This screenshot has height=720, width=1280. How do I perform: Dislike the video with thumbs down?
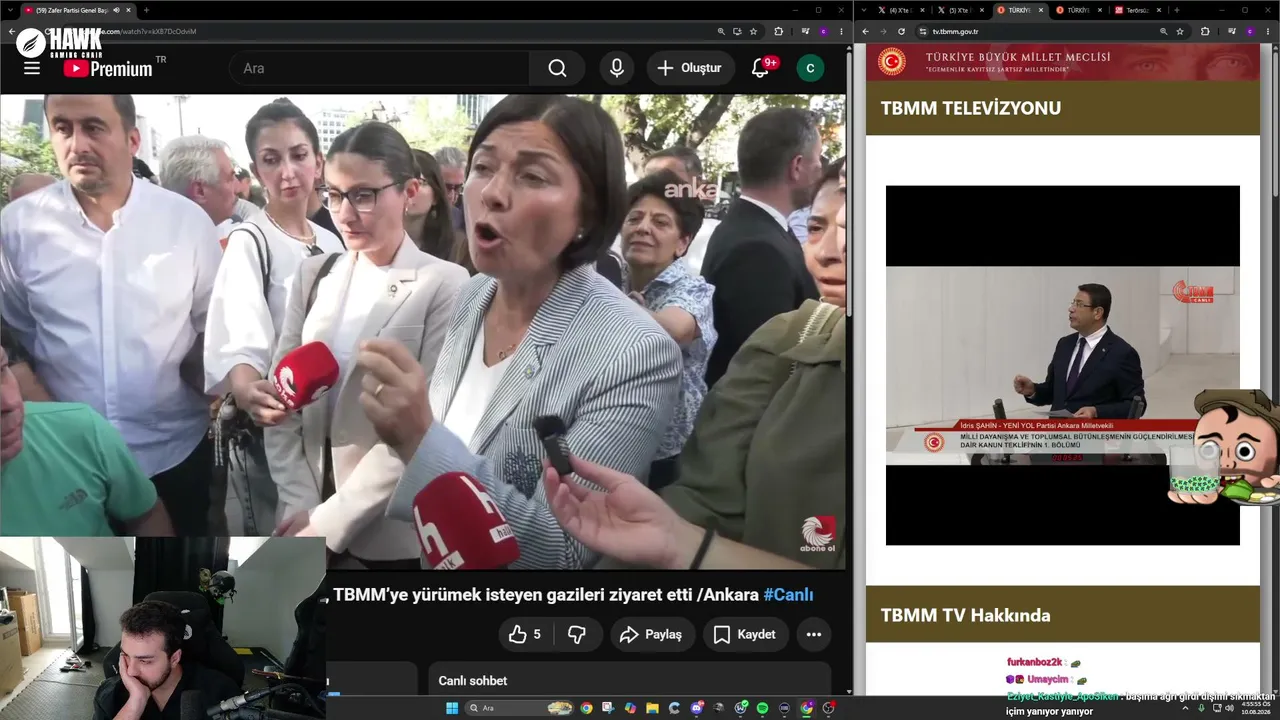pos(577,634)
